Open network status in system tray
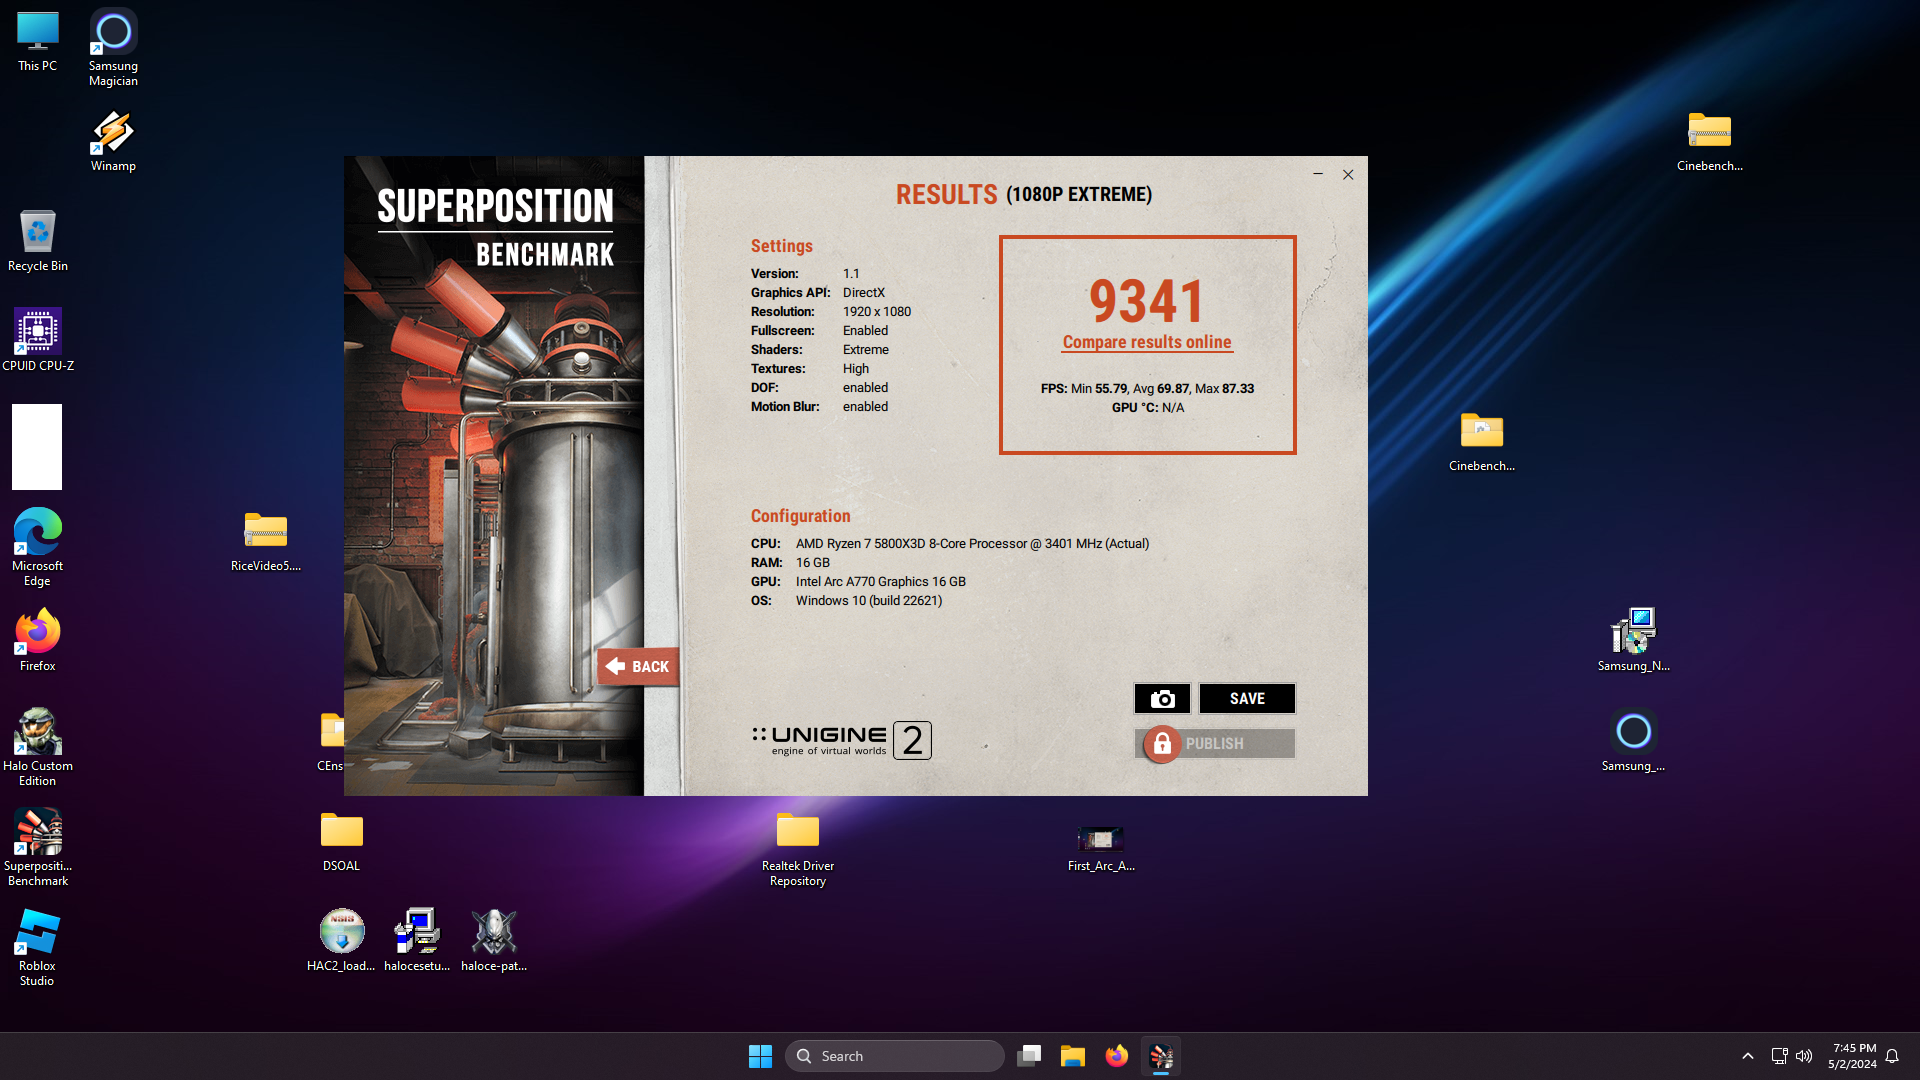 tap(1779, 1056)
